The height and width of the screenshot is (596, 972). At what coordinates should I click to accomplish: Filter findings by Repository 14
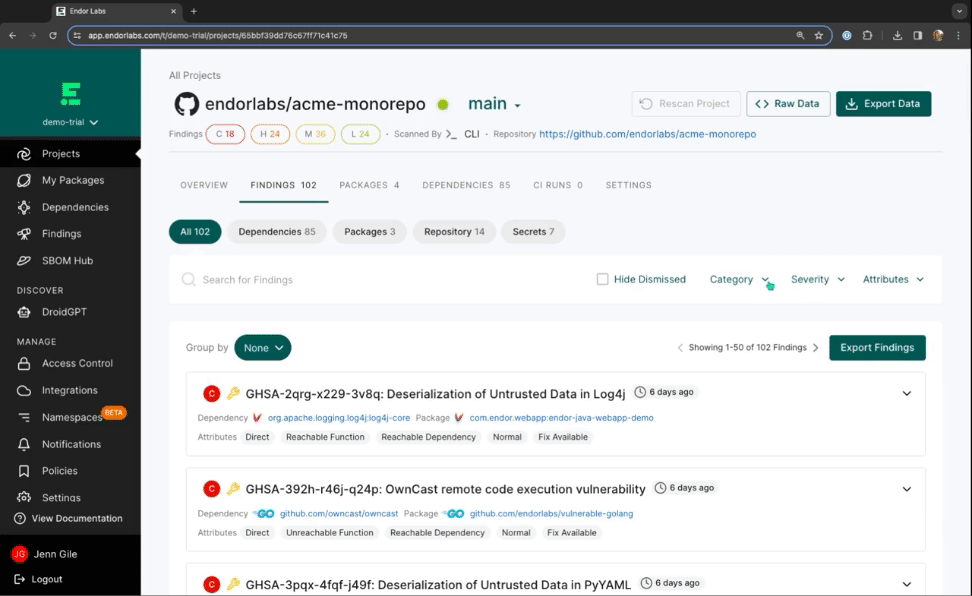coord(454,232)
